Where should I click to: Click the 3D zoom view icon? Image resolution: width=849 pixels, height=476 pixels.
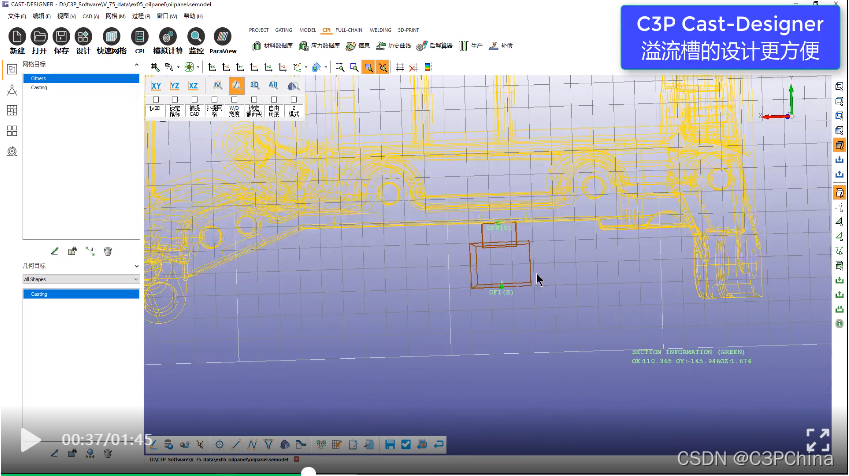[254, 86]
